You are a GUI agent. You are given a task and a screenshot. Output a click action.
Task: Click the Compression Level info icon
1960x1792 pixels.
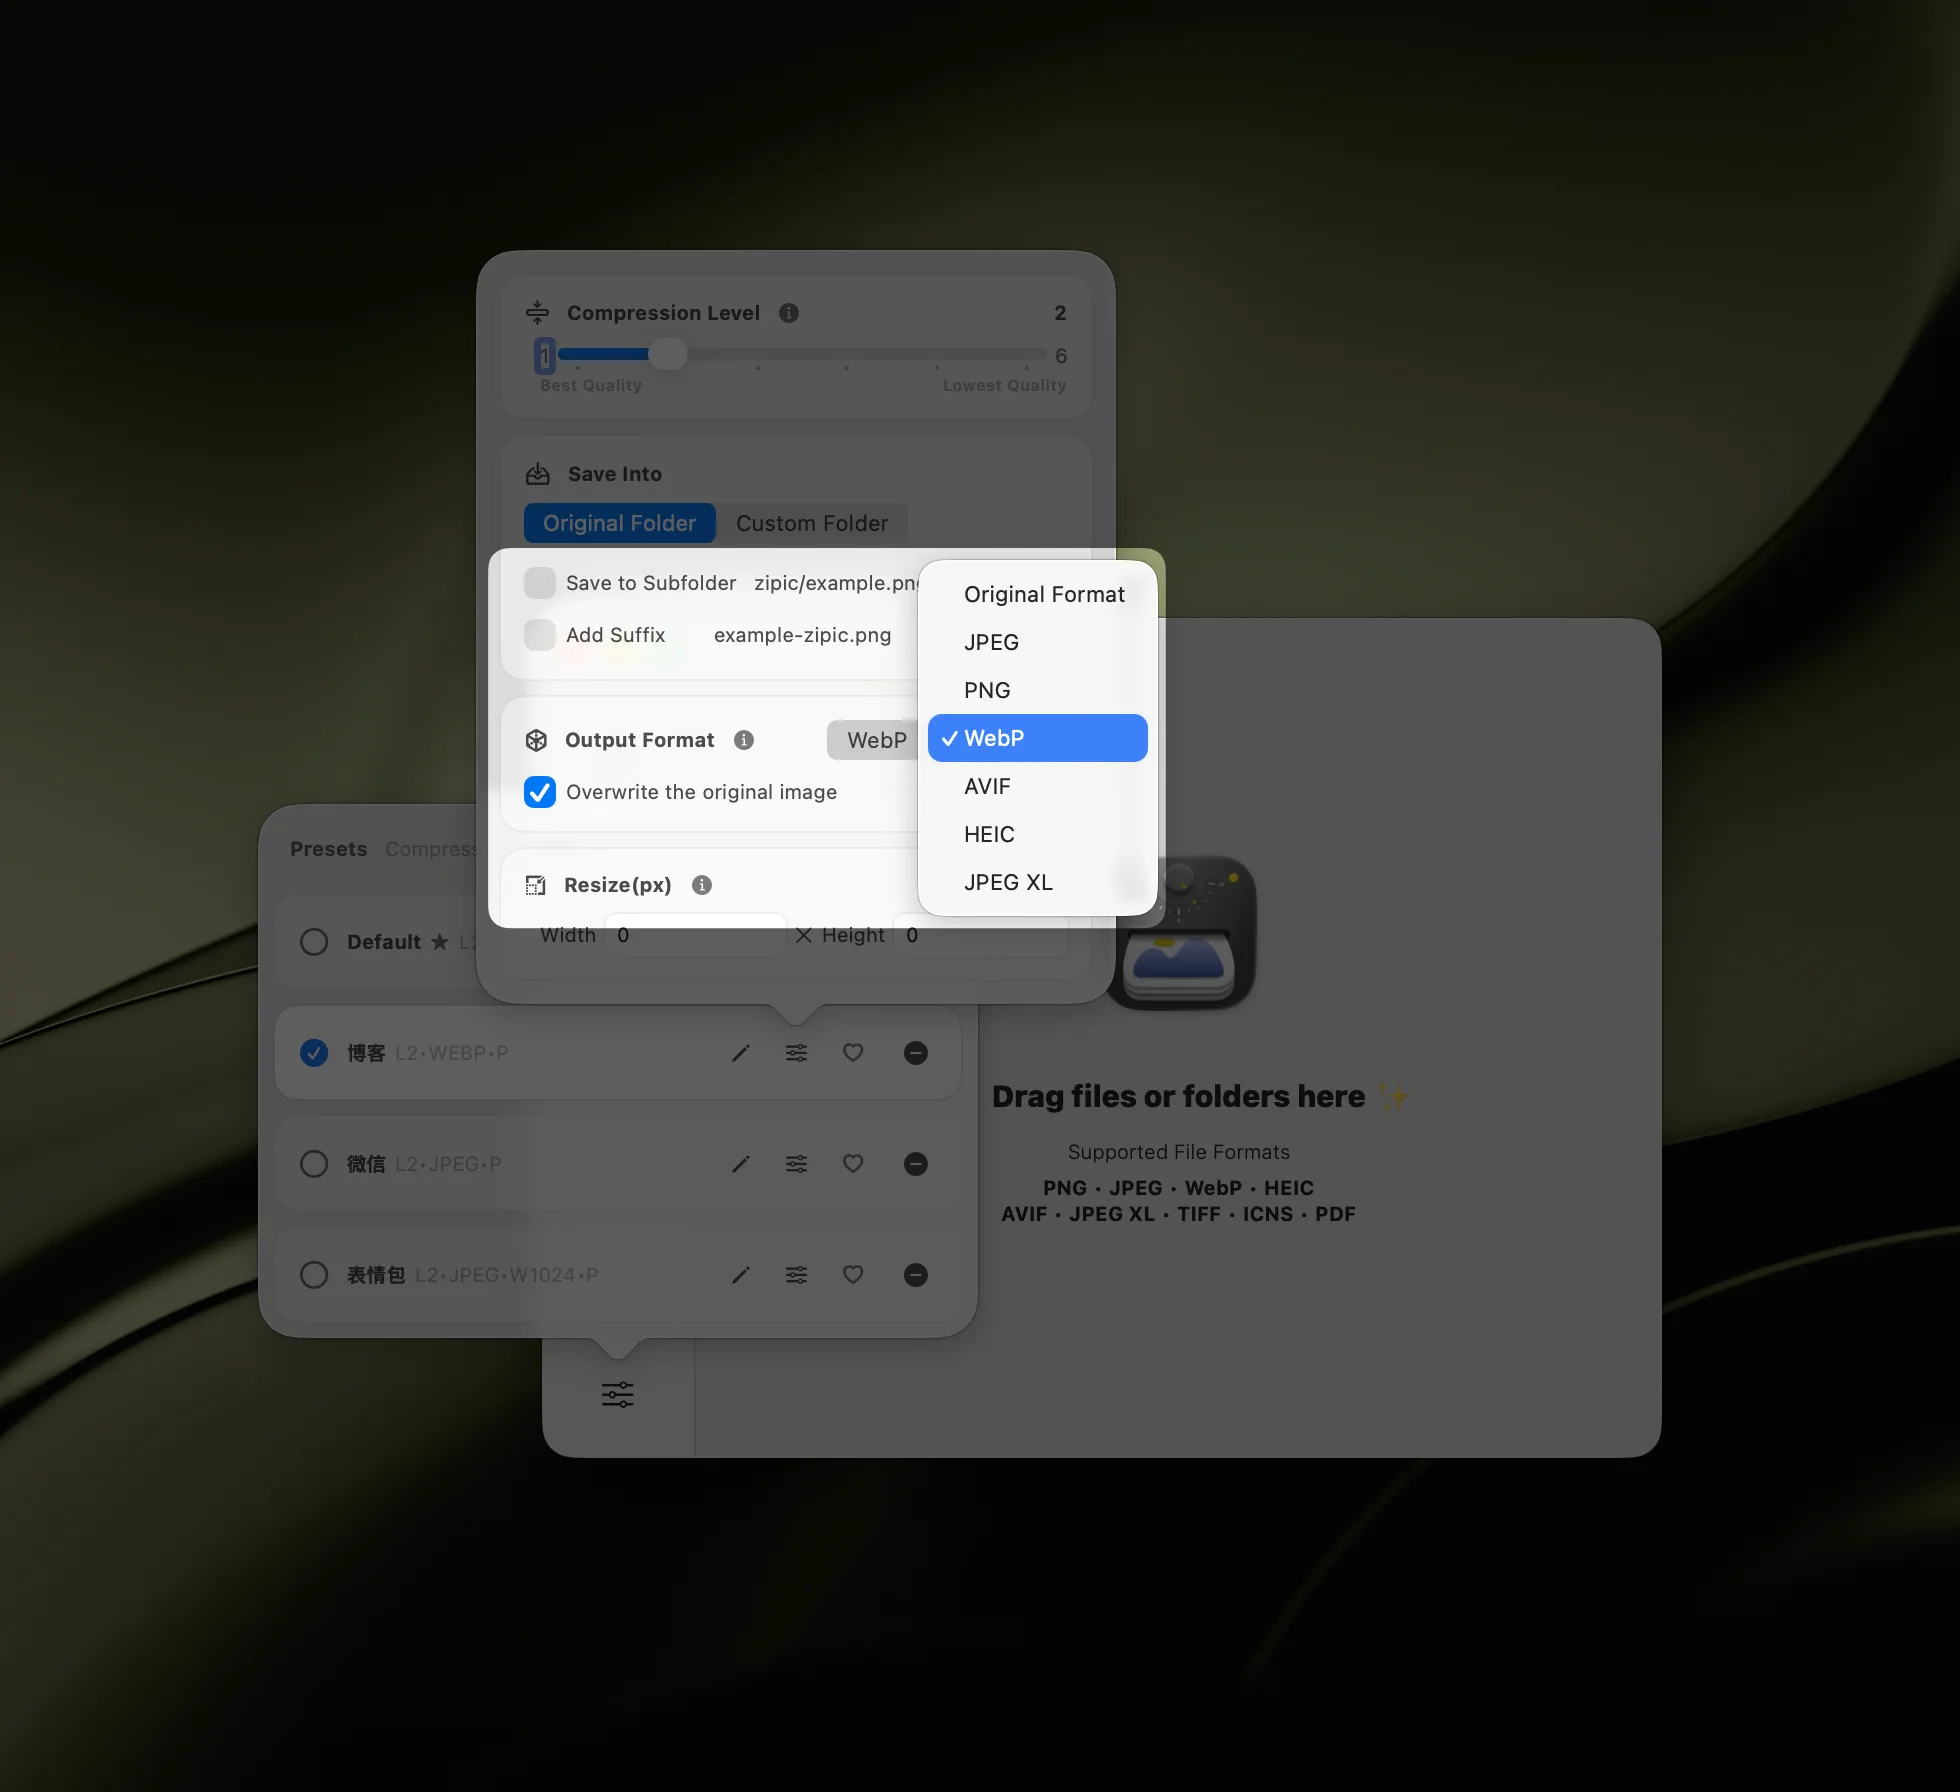point(788,312)
